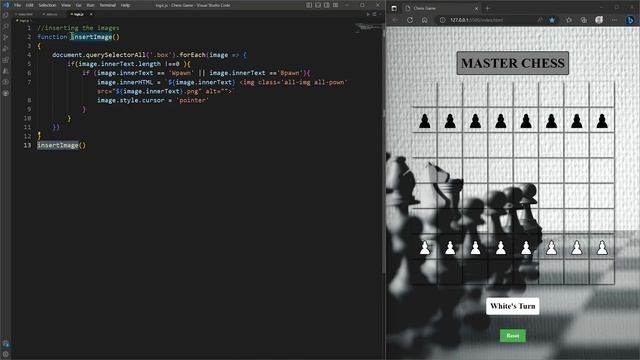
Task: Open the Accounts icon at bottom of activity bar
Action: (6, 344)
